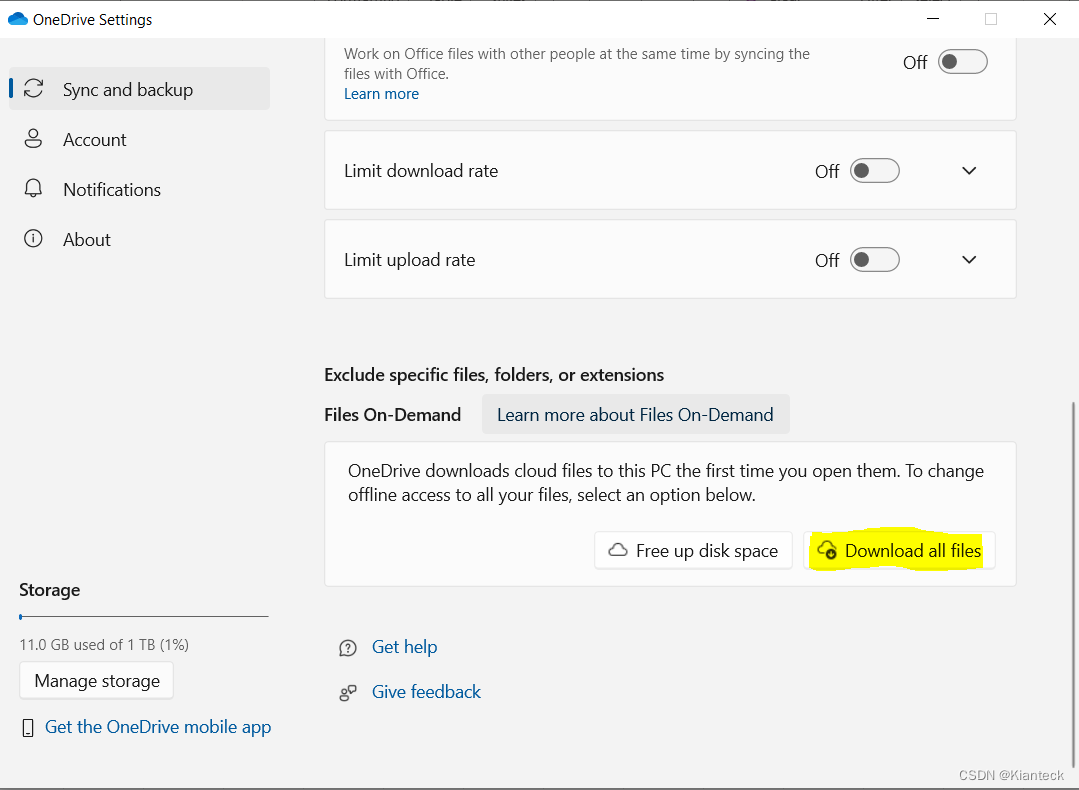Enable the Limit upload rate switch
The width and height of the screenshot is (1079, 790).
click(x=874, y=259)
